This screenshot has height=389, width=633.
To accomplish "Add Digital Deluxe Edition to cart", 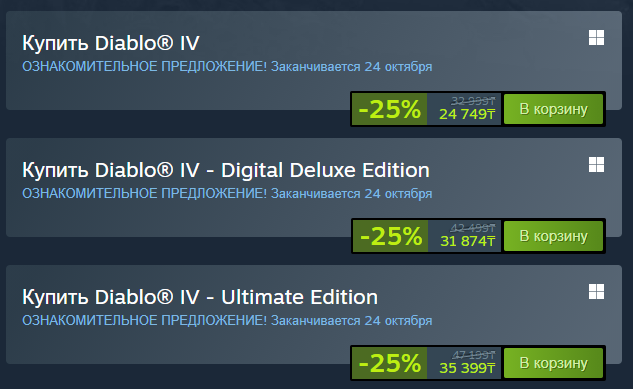I will [553, 236].
